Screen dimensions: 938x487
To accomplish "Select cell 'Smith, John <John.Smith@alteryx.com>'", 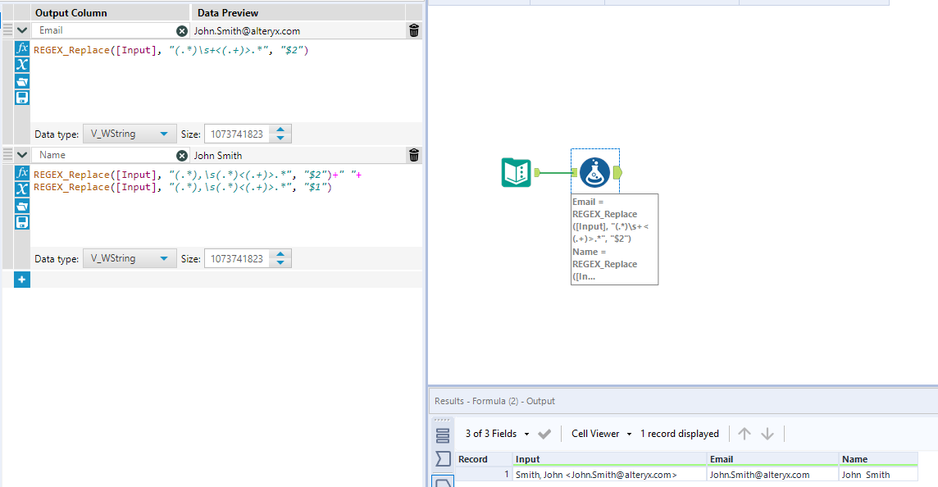I will coord(610,474).
